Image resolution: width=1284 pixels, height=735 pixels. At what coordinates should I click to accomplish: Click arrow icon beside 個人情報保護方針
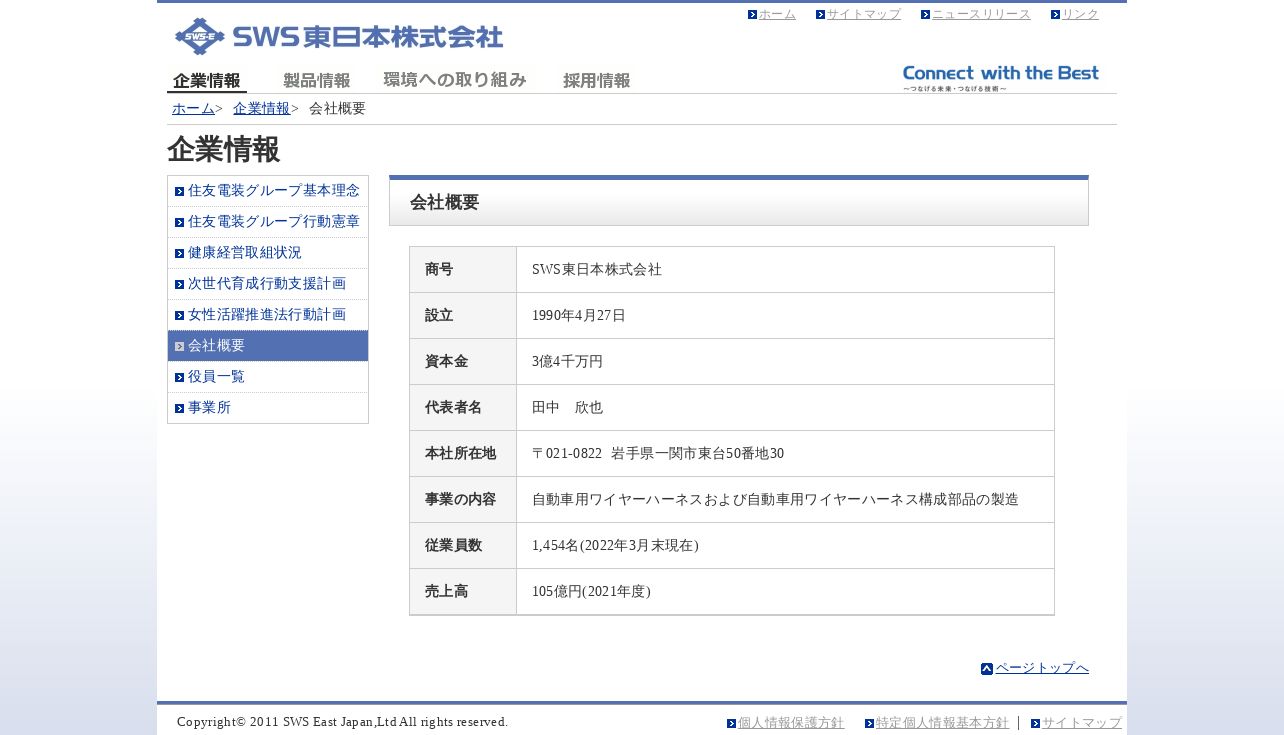point(732,723)
